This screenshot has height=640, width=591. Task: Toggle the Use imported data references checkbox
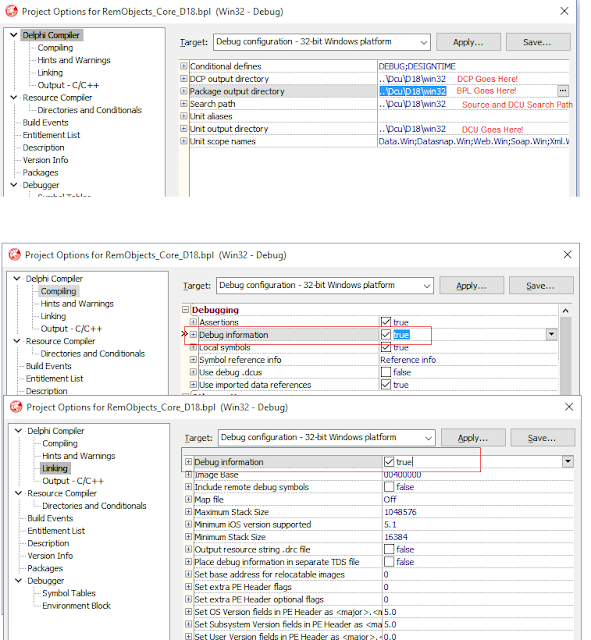(386, 384)
